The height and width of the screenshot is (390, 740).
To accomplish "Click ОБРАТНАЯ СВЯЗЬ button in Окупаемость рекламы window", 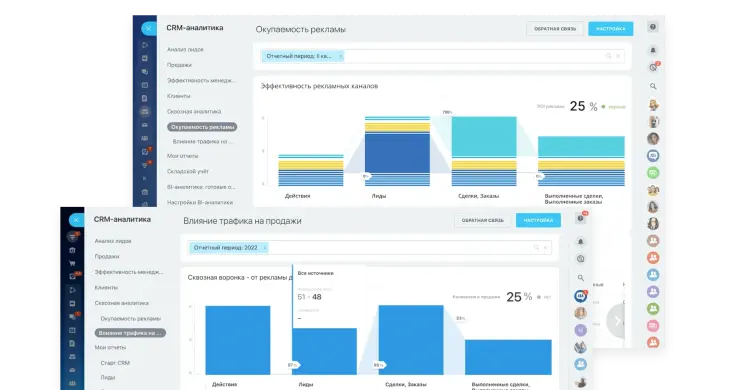I will (x=555, y=29).
